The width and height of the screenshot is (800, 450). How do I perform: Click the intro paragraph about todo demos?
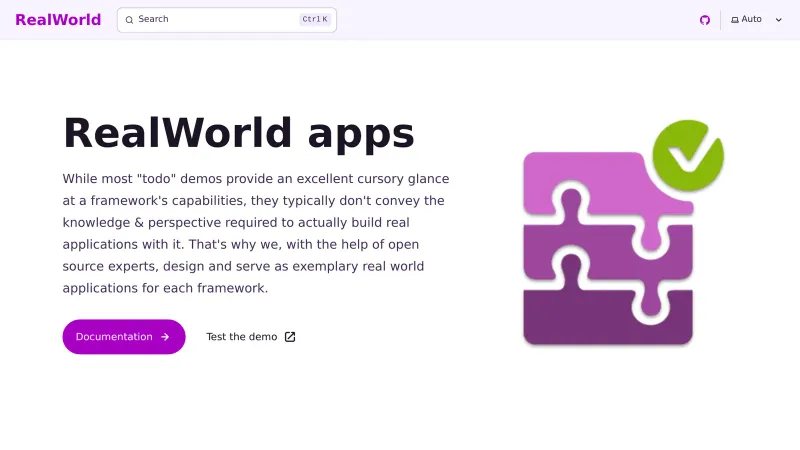tap(255, 233)
